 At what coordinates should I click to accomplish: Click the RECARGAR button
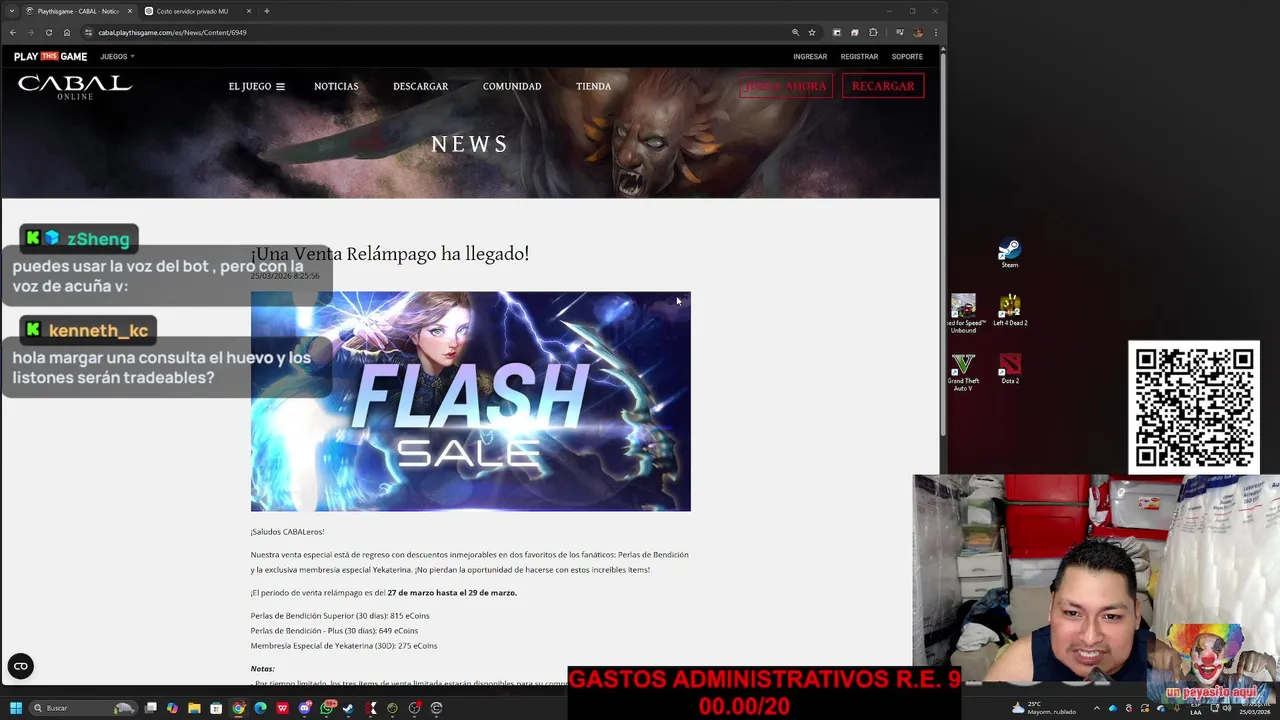pyautogui.click(x=883, y=86)
